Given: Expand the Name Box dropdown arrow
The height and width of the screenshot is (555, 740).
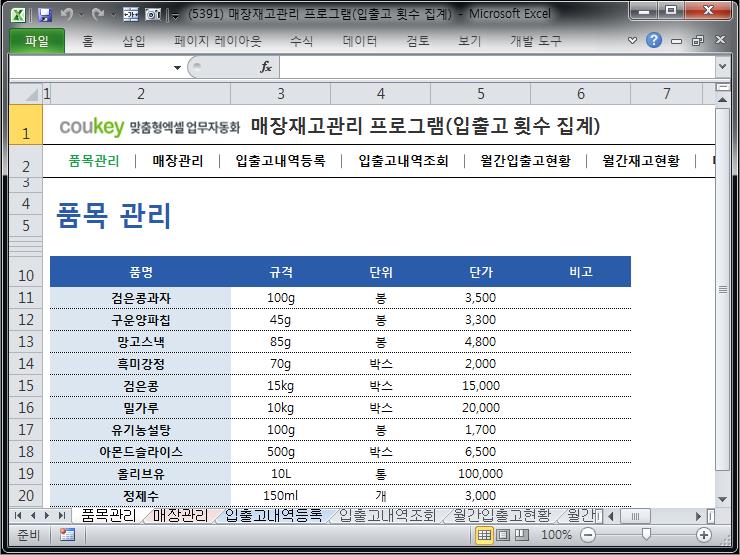Looking at the screenshot, I should click(177, 67).
